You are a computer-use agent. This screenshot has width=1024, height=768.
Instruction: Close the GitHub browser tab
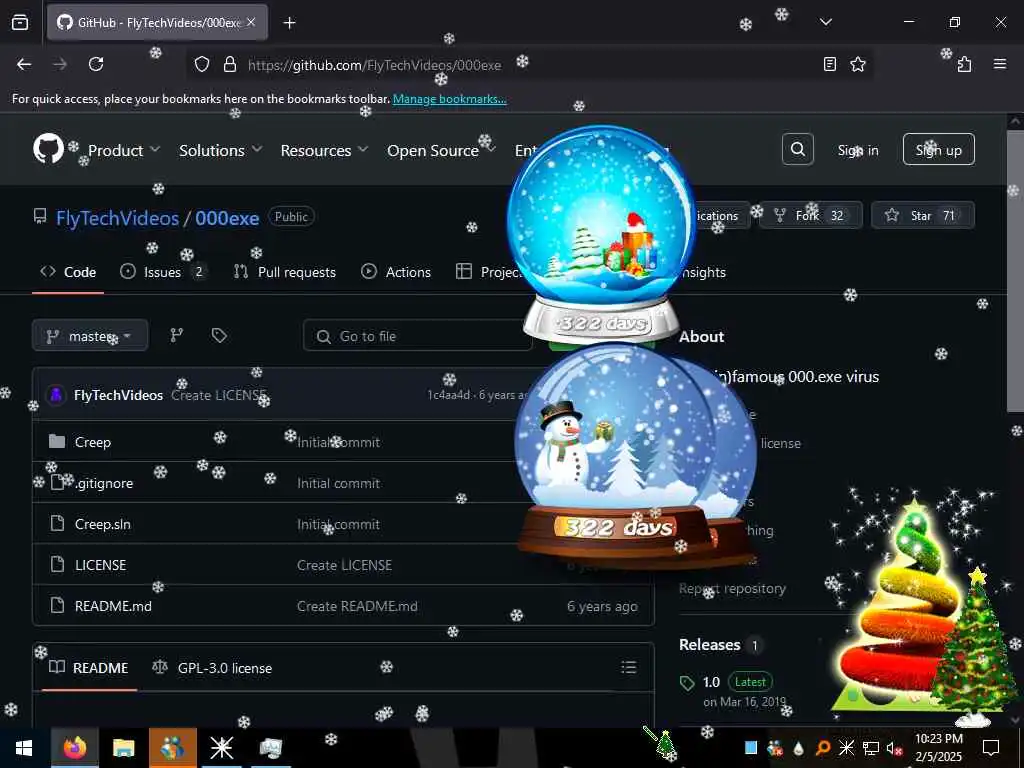coord(251,22)
